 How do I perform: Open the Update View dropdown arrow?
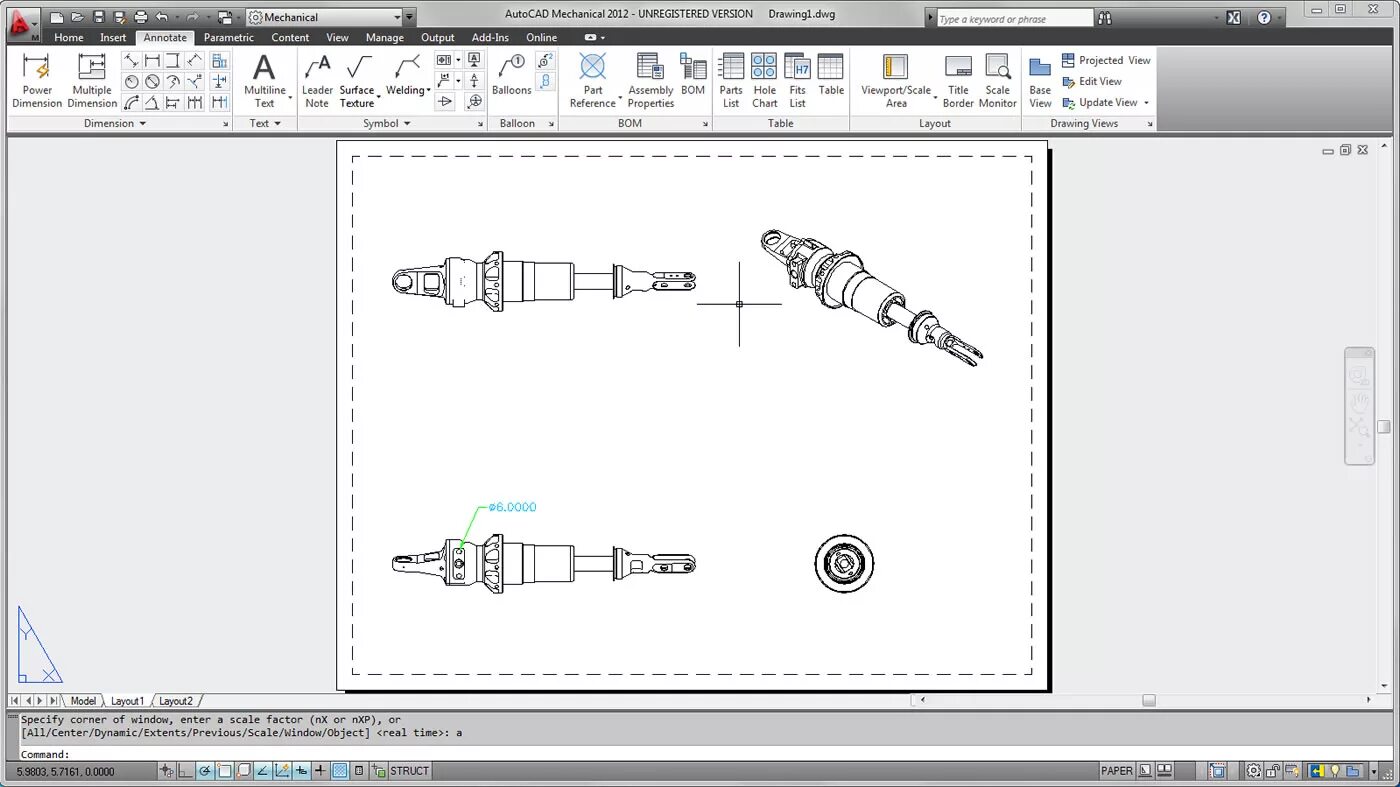tap(1146, 102)
